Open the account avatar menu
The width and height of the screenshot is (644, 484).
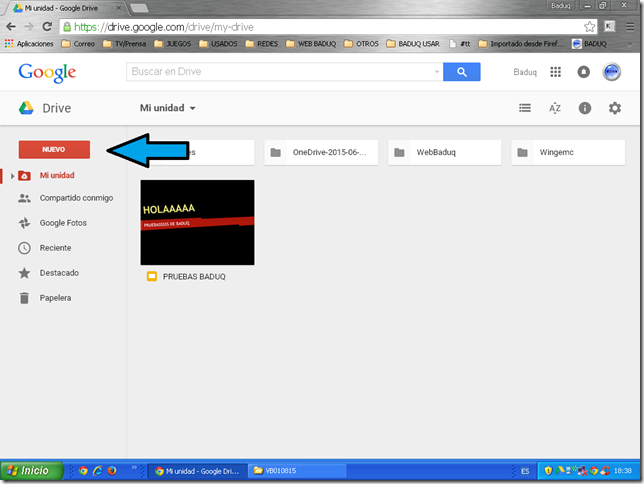point(612,72)
